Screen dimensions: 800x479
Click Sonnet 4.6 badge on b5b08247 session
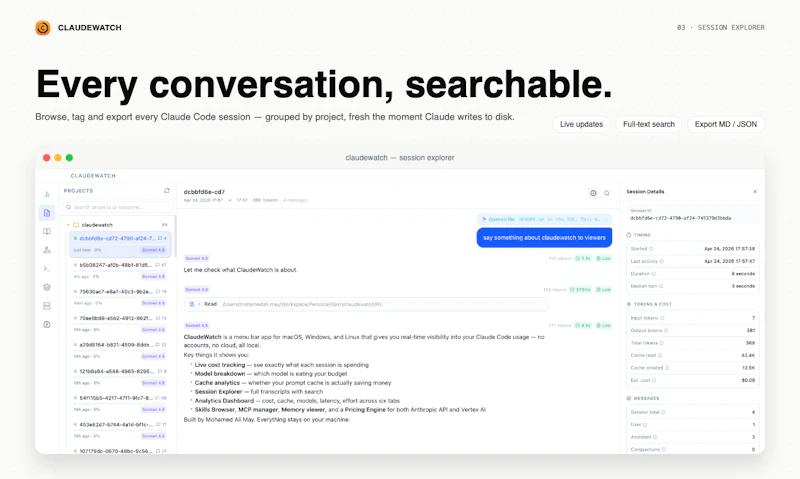(154, 276)
